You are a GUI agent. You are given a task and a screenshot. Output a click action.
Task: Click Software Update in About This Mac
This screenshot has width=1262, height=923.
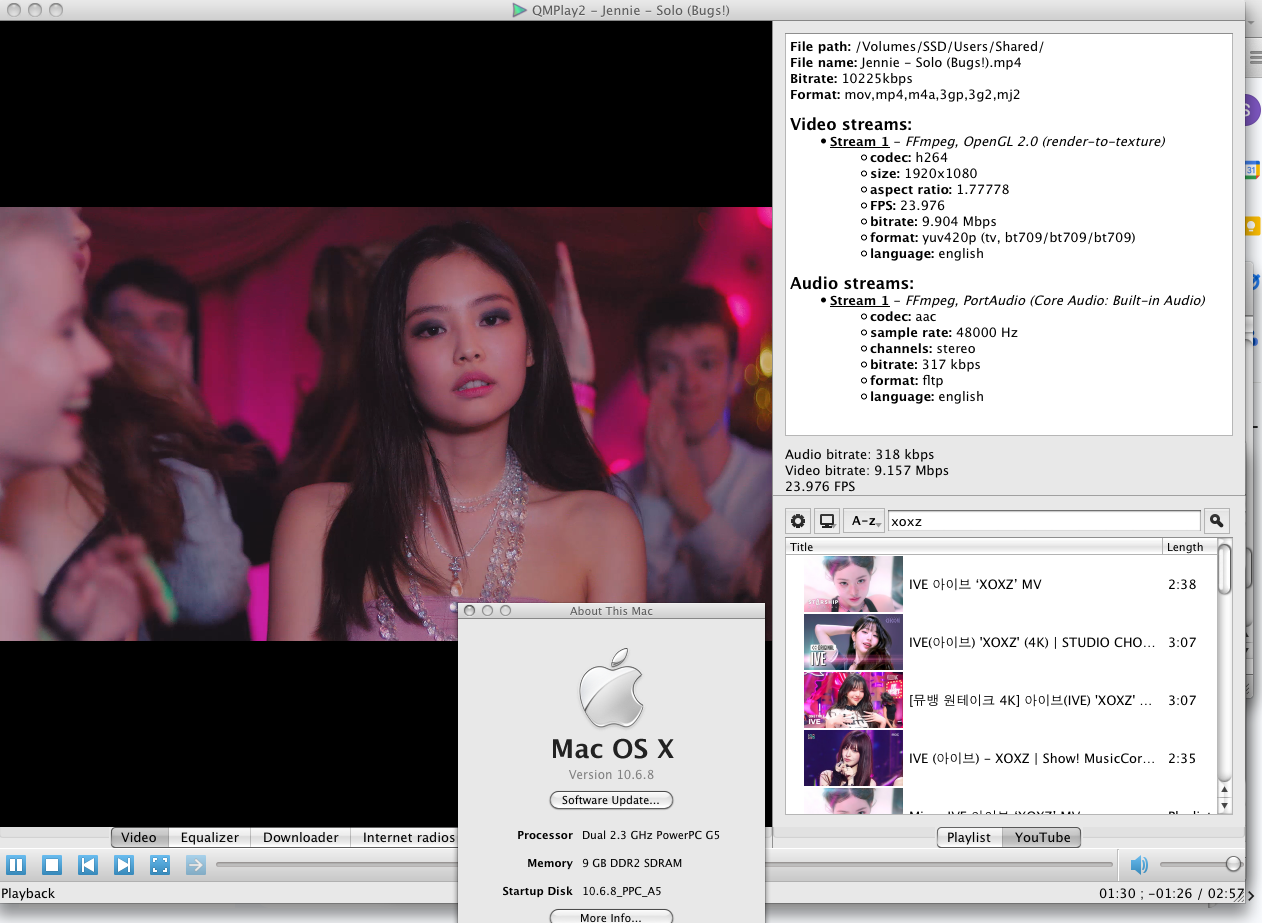click(x=611, y=800)
